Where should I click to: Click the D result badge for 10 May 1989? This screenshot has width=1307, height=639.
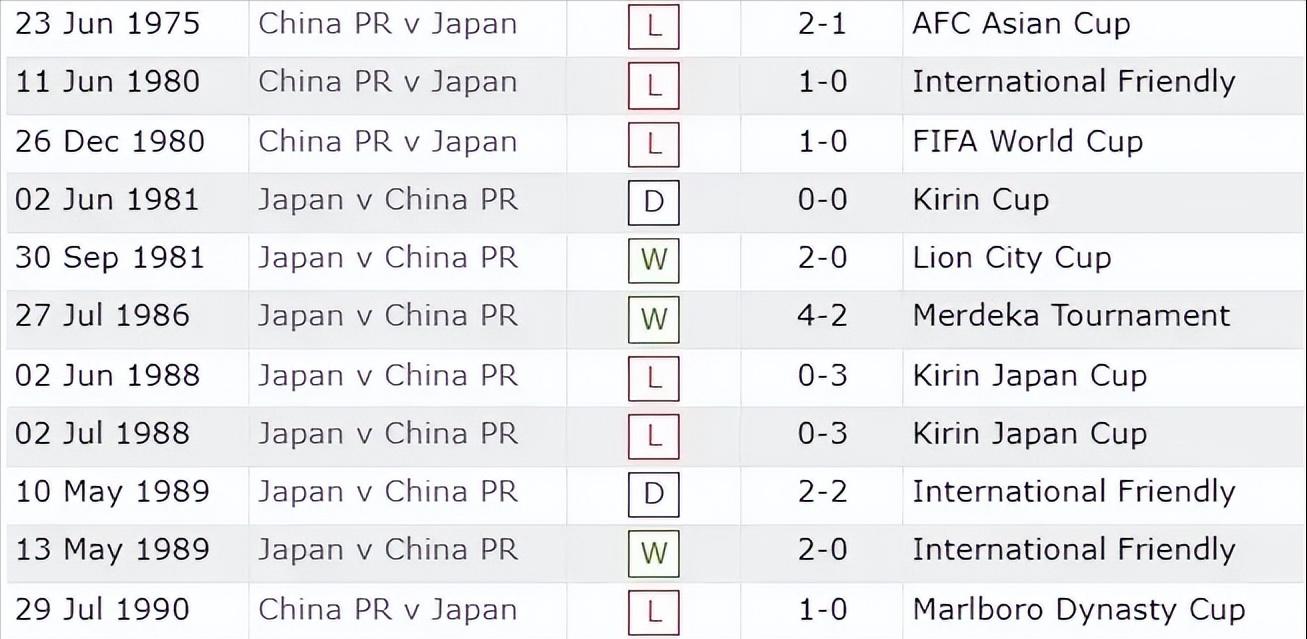[654, 494]
